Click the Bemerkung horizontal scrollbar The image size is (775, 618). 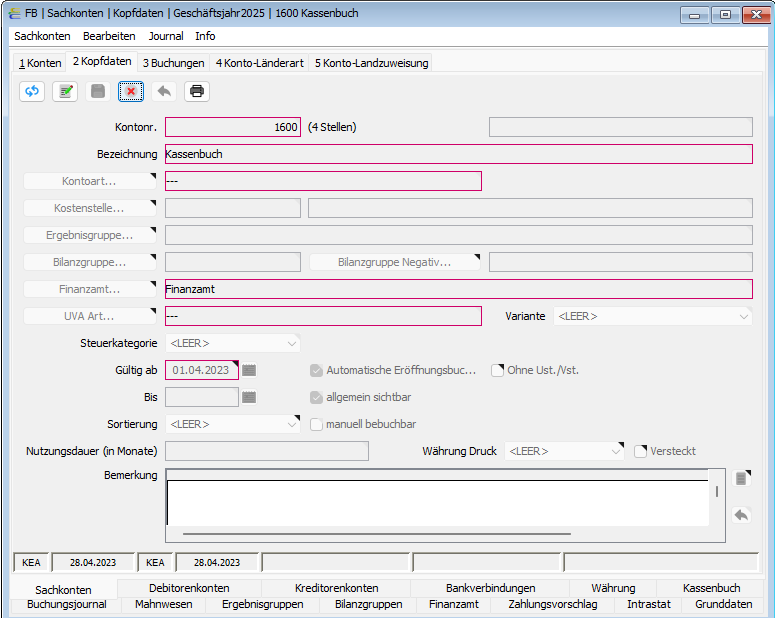[x=377, y=534]
